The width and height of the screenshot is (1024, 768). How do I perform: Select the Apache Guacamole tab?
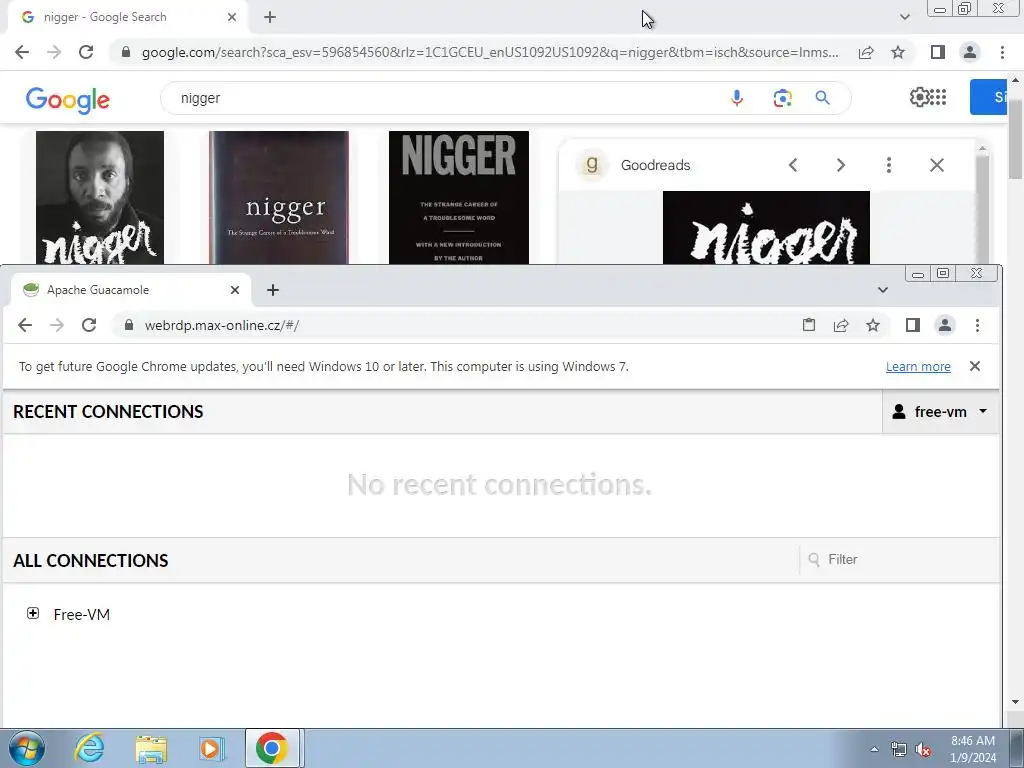[x=131, y=290]
